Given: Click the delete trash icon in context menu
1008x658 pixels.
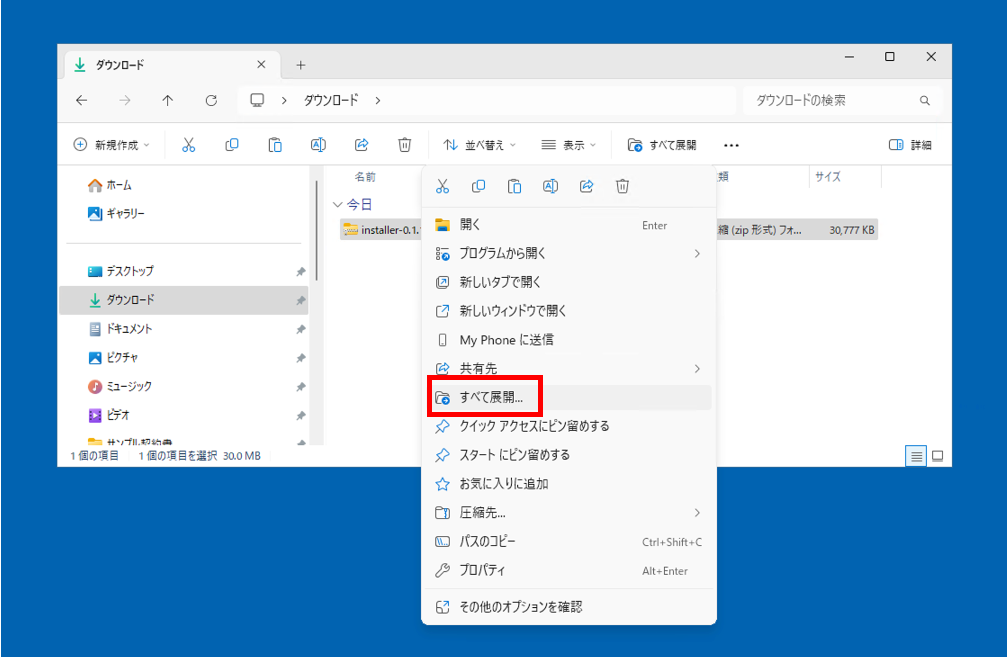Looking at the screenshot, I should click(x=622, y=186).
